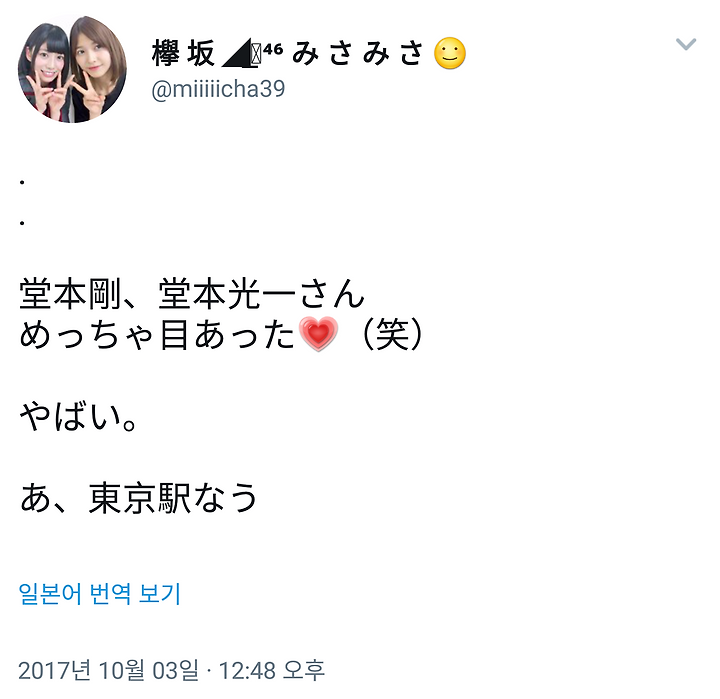This screenshot has height=699, width=720.
Task: Click the first dot line of tweet
Action: click(x=22, y=182)
